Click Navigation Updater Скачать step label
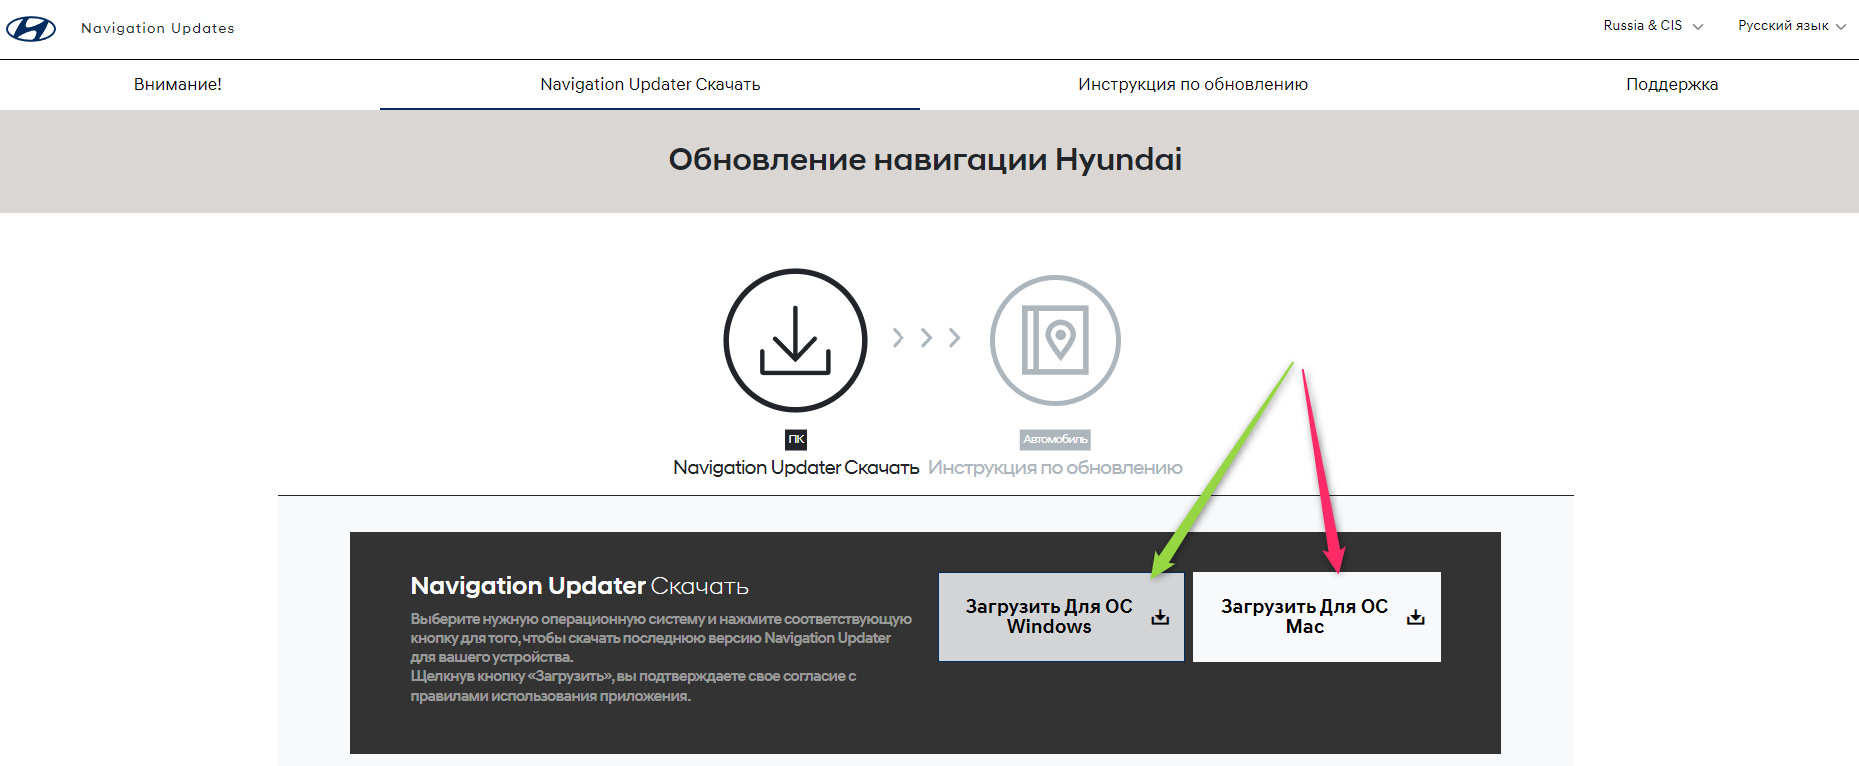 796,468
